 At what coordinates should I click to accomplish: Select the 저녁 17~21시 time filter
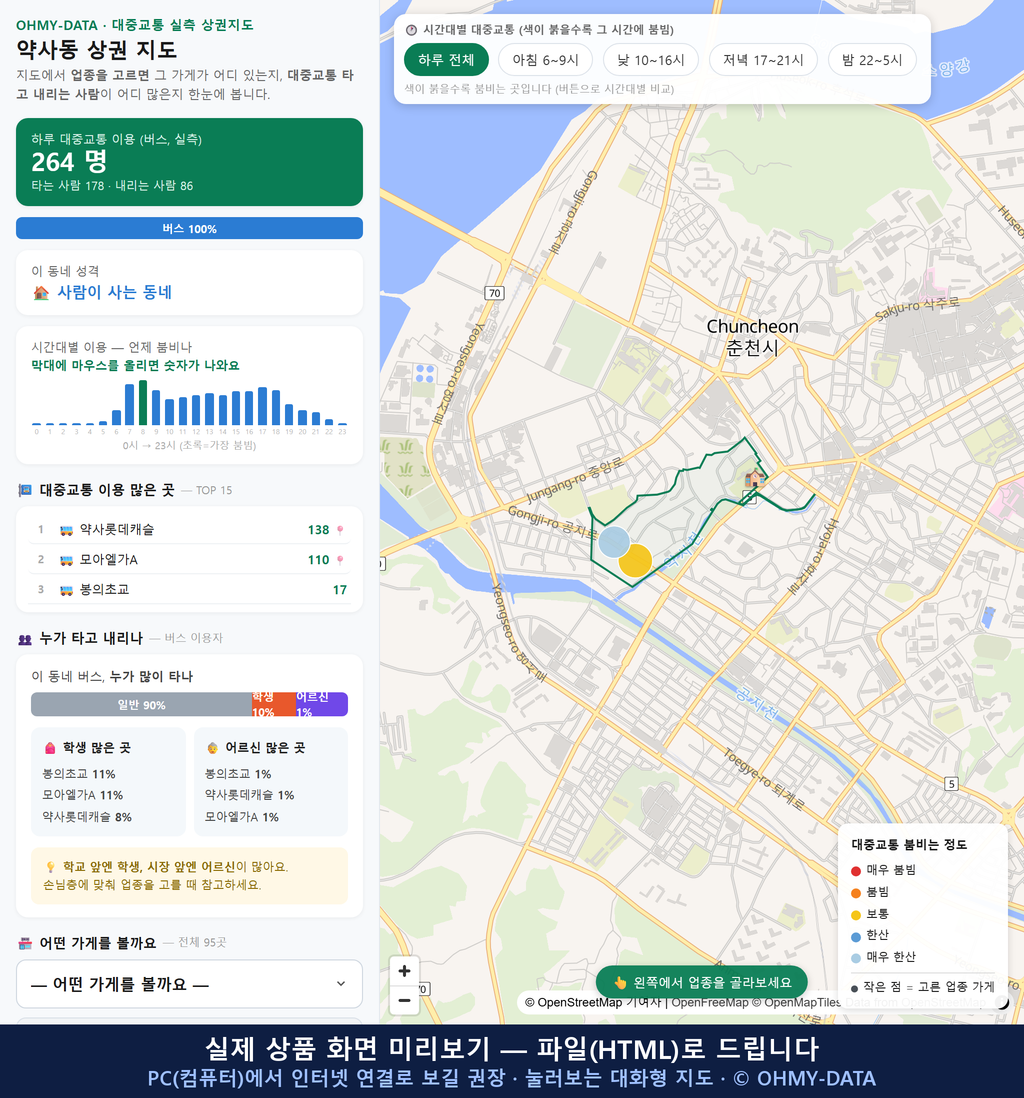[763, 60]
